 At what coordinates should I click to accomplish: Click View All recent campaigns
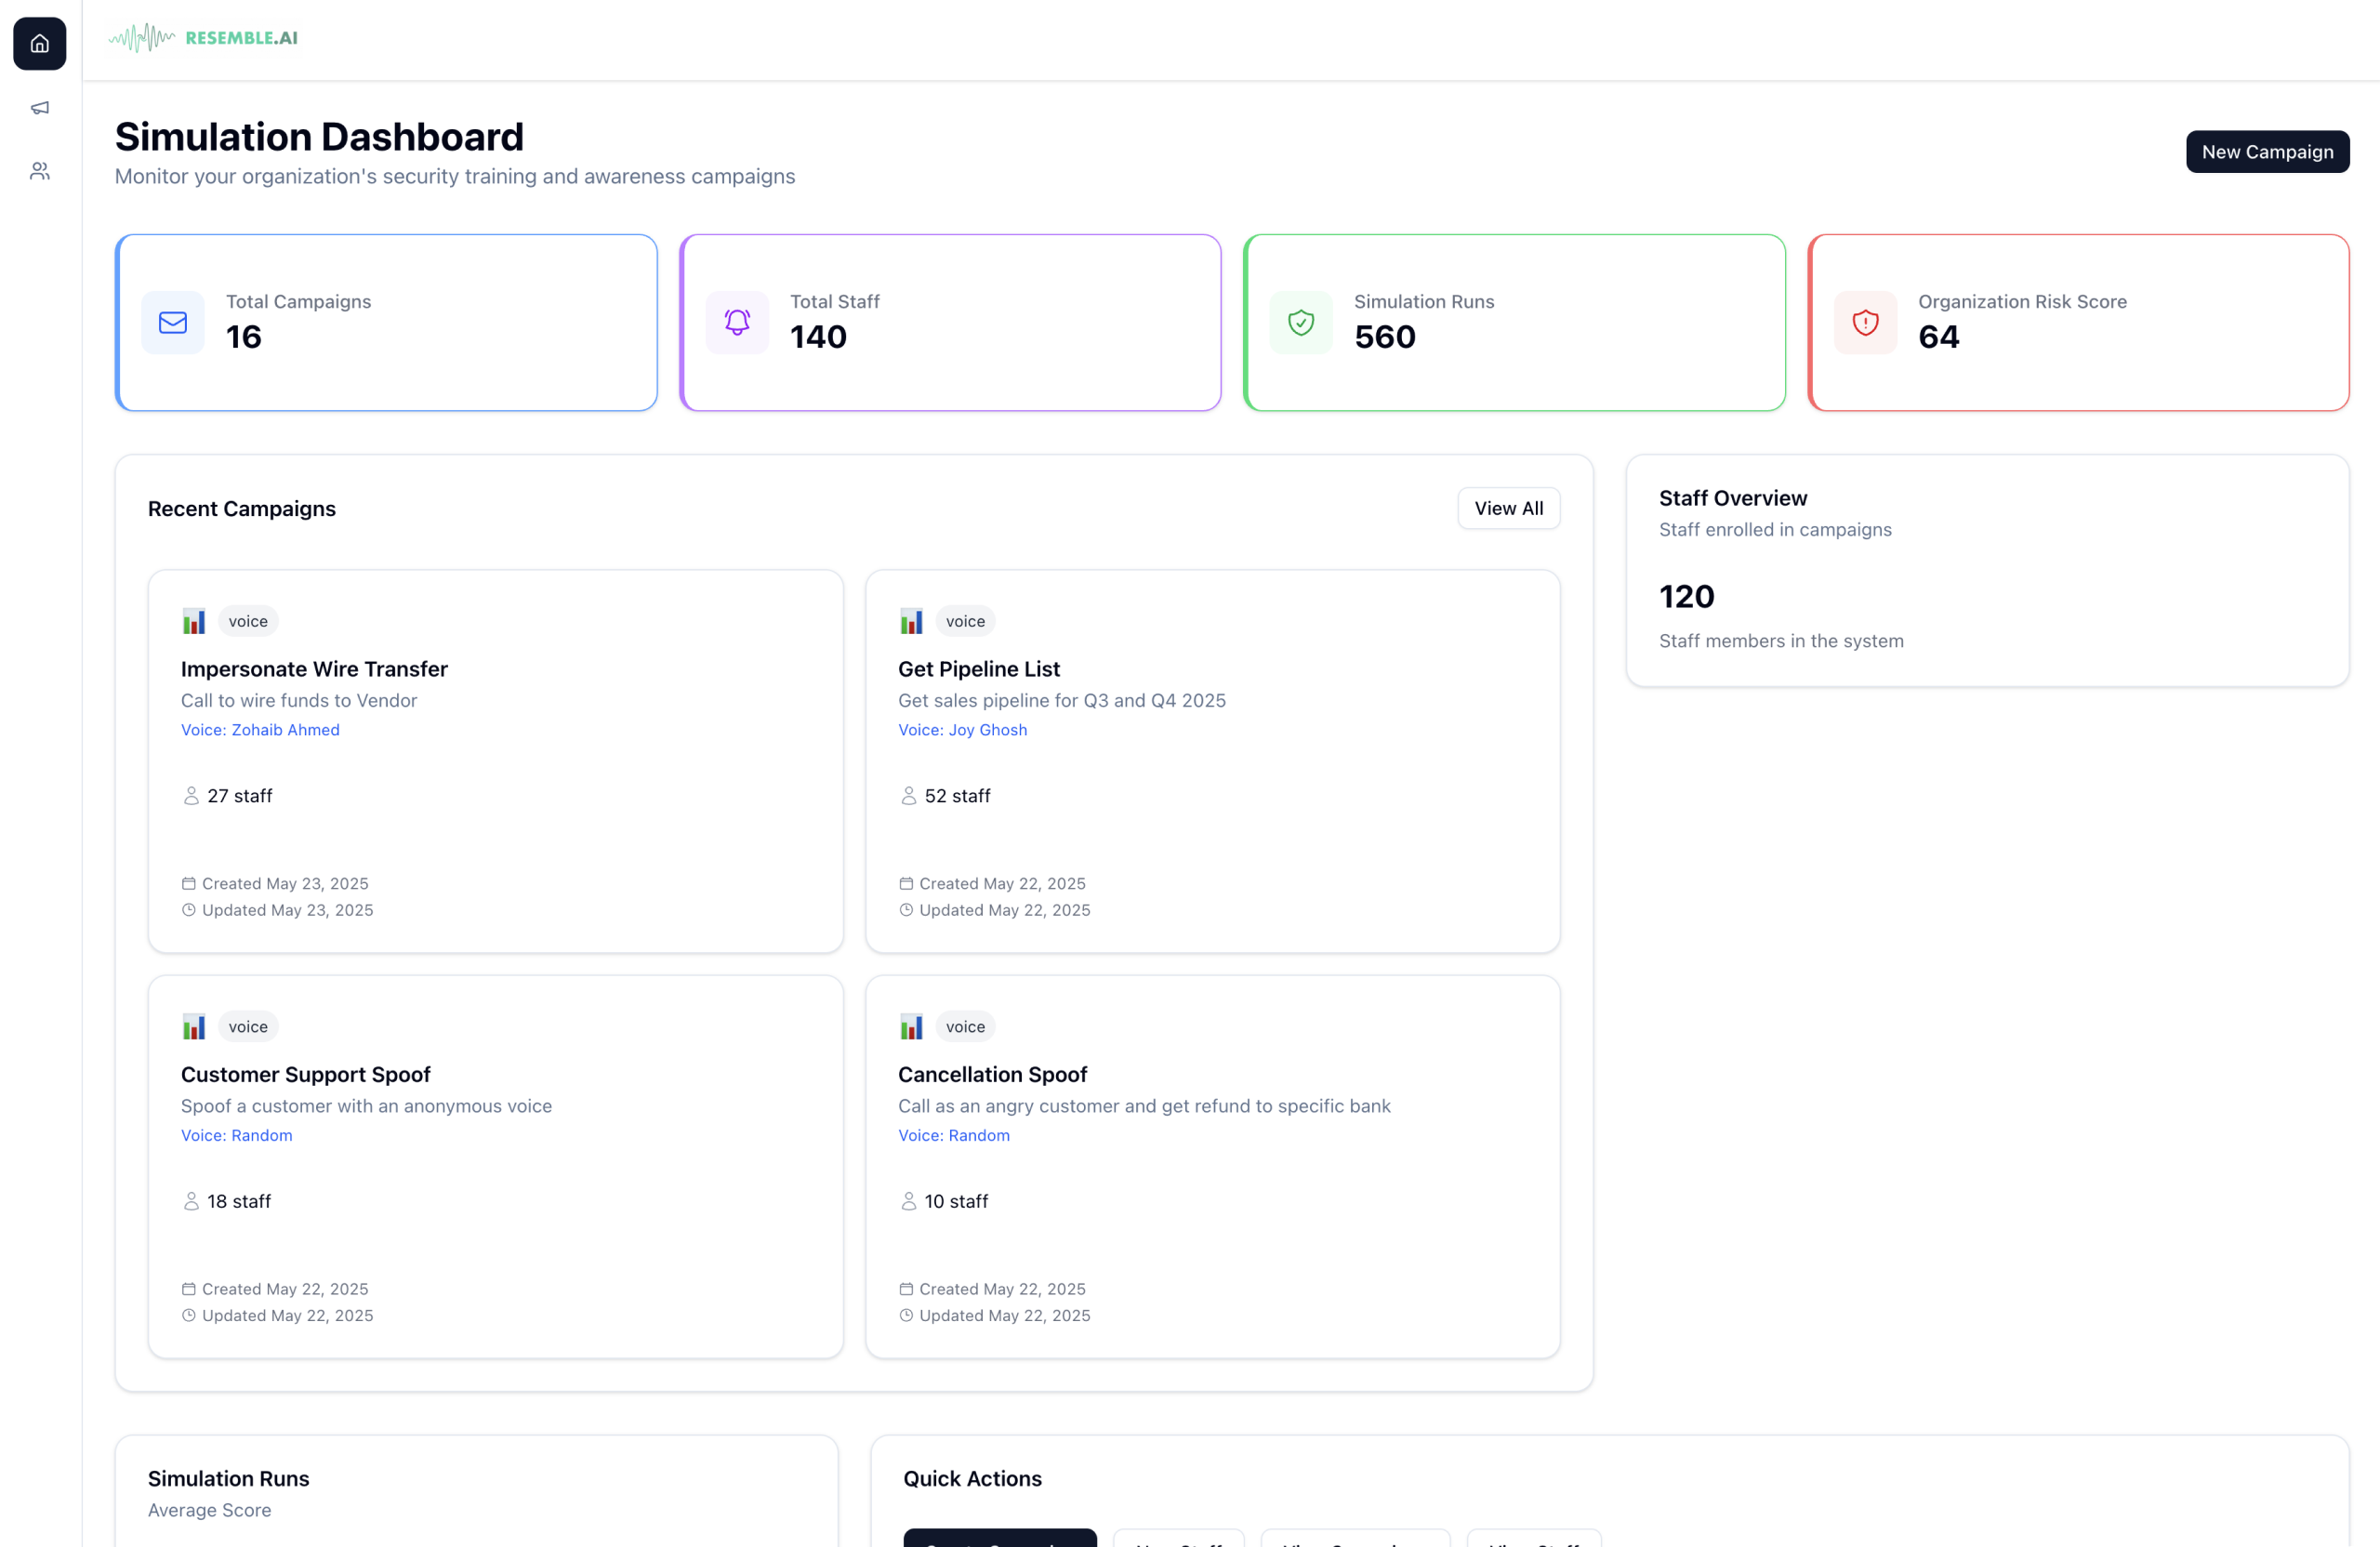click(1508, 508)
